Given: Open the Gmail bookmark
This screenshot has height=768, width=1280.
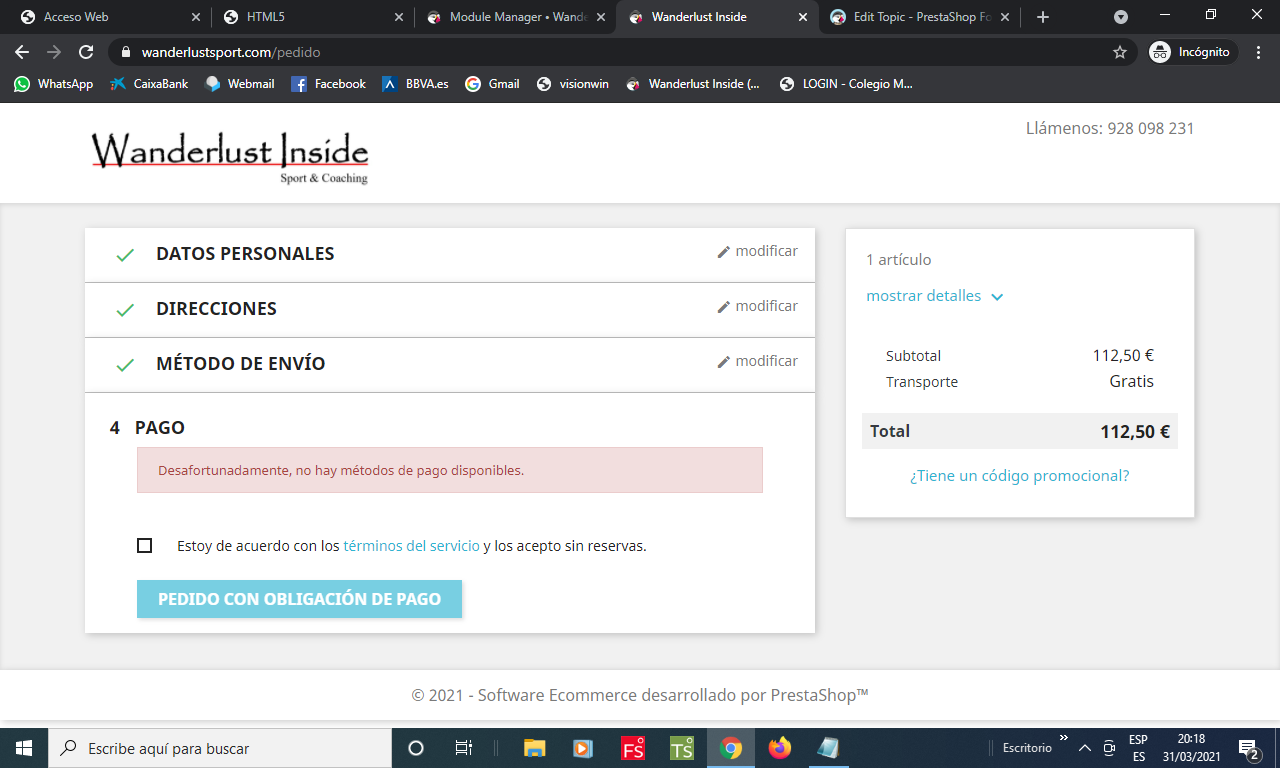Looking at the screenshot, I should point(492,84).
